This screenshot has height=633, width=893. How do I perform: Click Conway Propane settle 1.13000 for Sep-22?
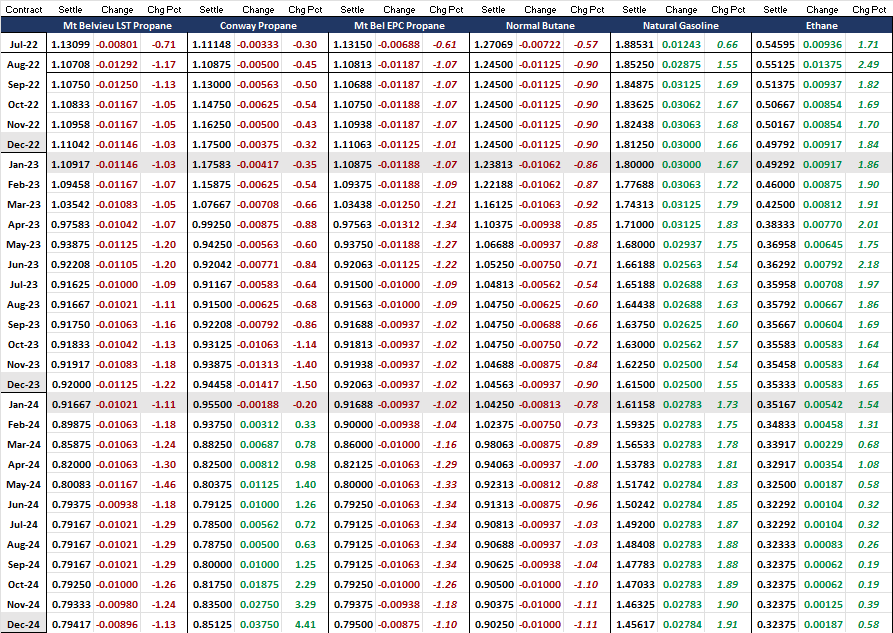[211, 84]
